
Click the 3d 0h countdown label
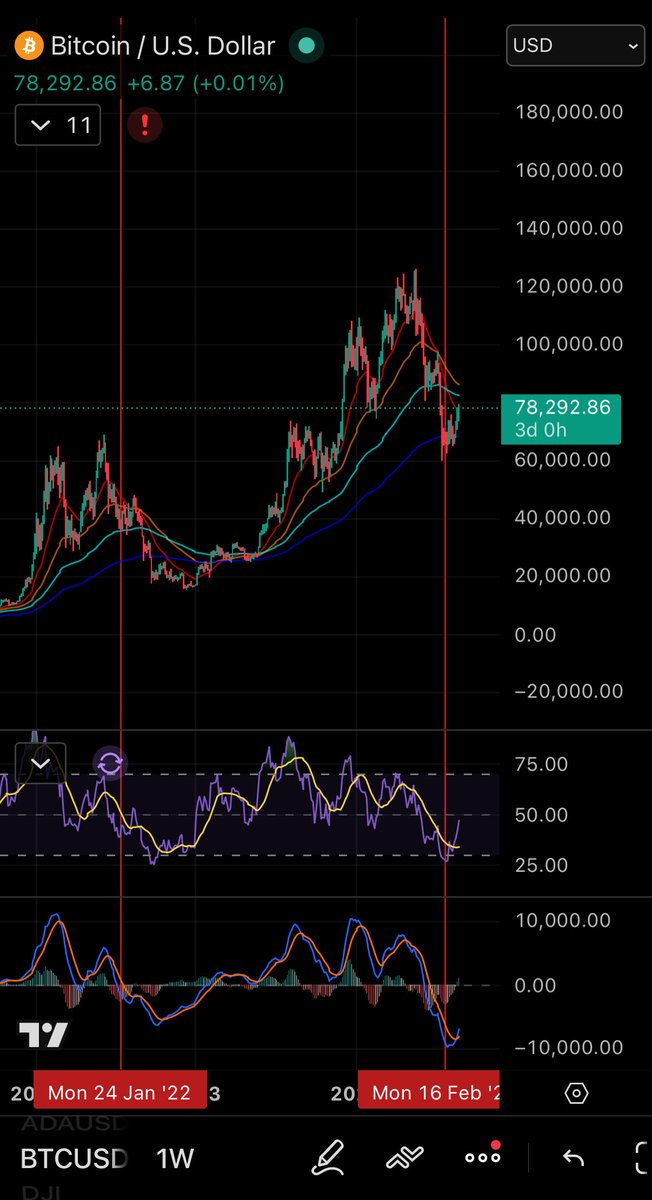[541, 431]
